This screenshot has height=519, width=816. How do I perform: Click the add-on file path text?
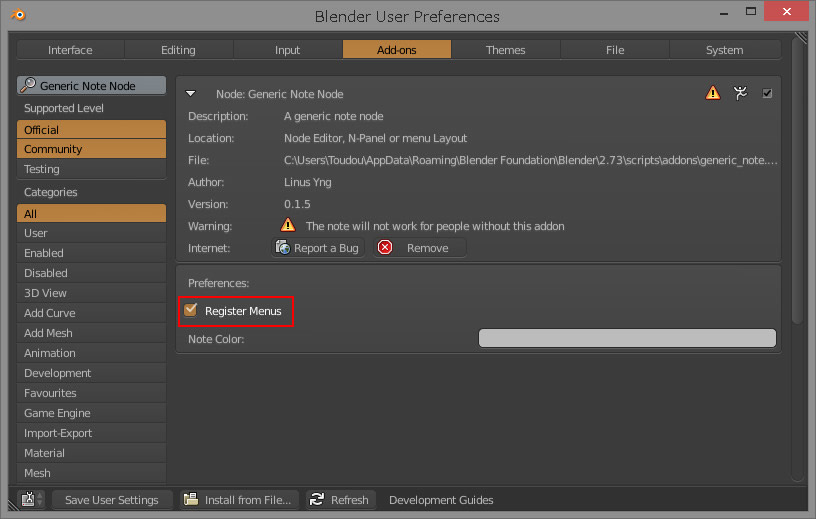[x=531, y=160]
